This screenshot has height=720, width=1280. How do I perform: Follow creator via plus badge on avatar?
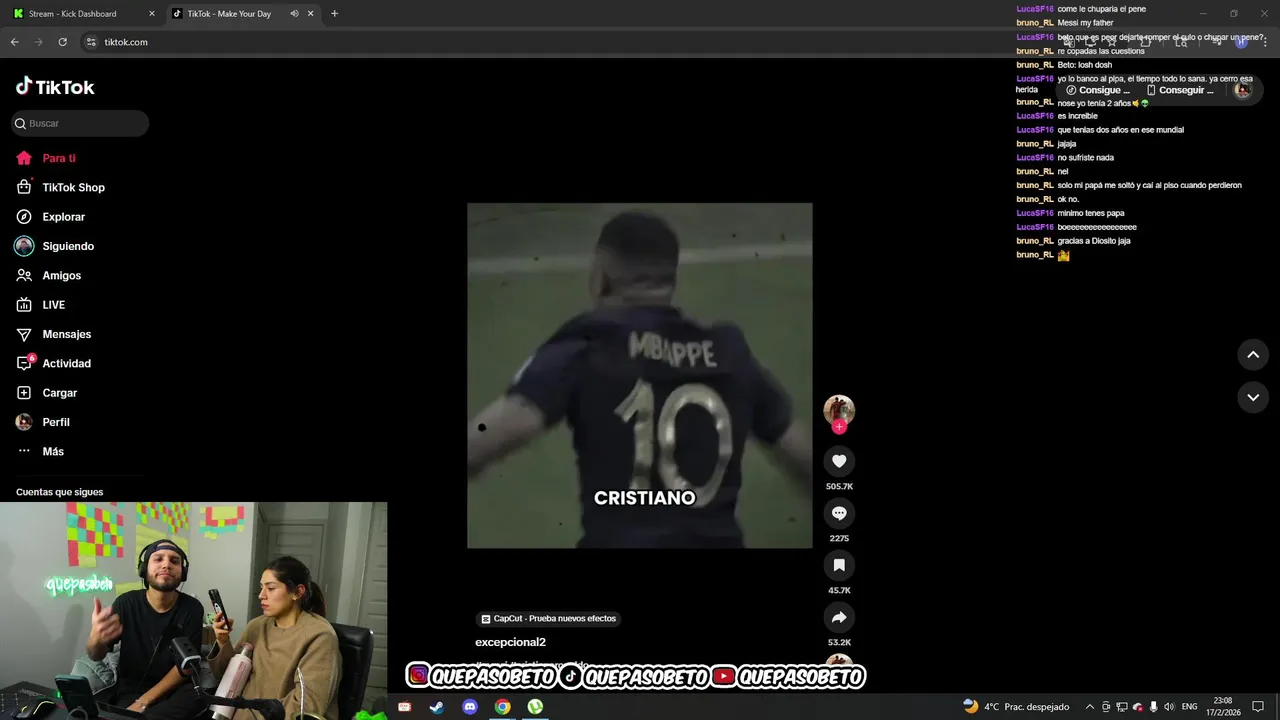[839, 427]
